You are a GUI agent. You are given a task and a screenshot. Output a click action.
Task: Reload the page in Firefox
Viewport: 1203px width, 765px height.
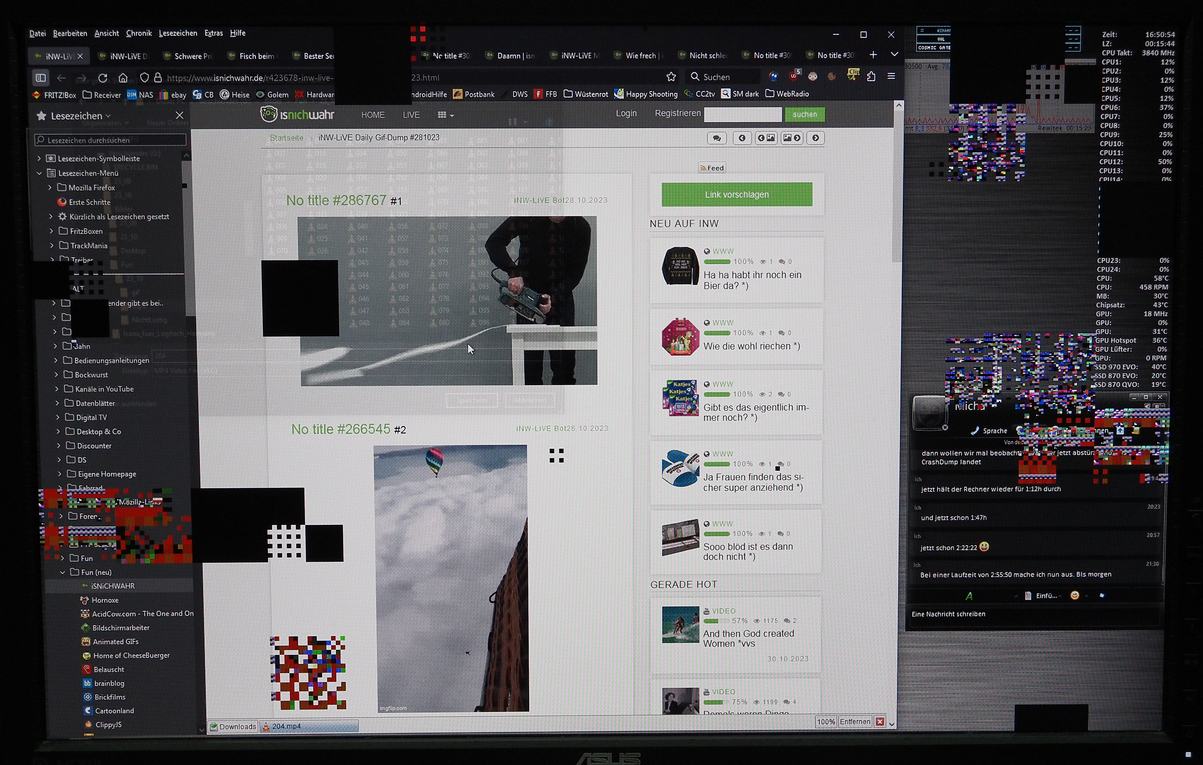pos(102,77)
